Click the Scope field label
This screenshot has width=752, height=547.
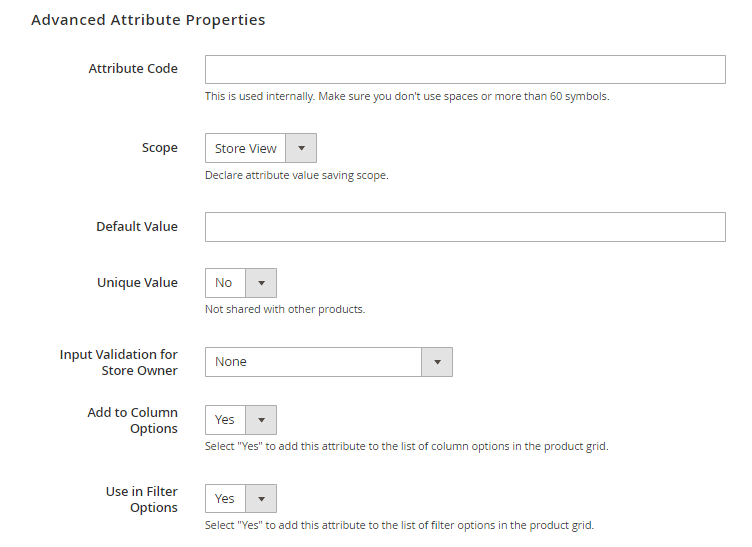(x=160, y=148)
